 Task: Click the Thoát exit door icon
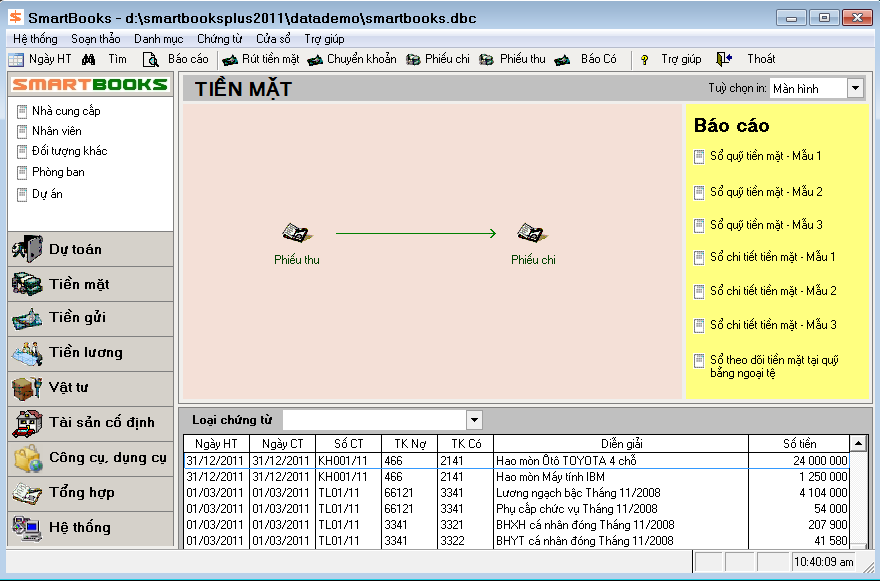tap(724, 59)
